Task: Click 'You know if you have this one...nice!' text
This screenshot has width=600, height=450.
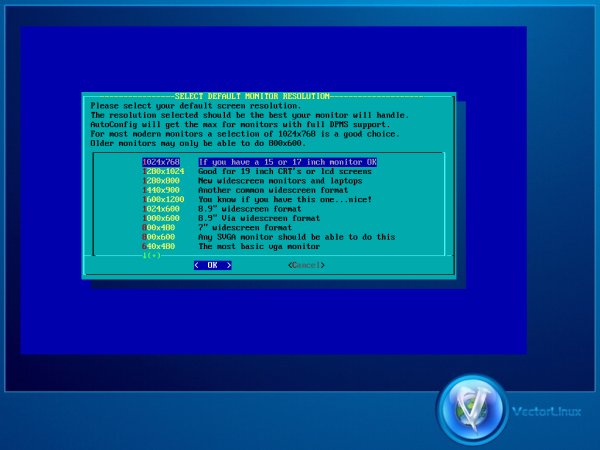Action: point(285,199)
